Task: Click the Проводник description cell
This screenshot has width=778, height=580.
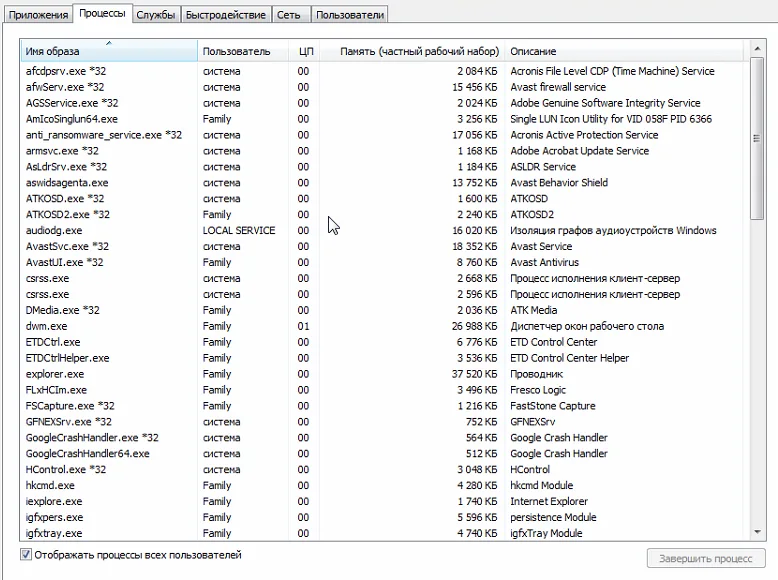Action: pos(536,374)
